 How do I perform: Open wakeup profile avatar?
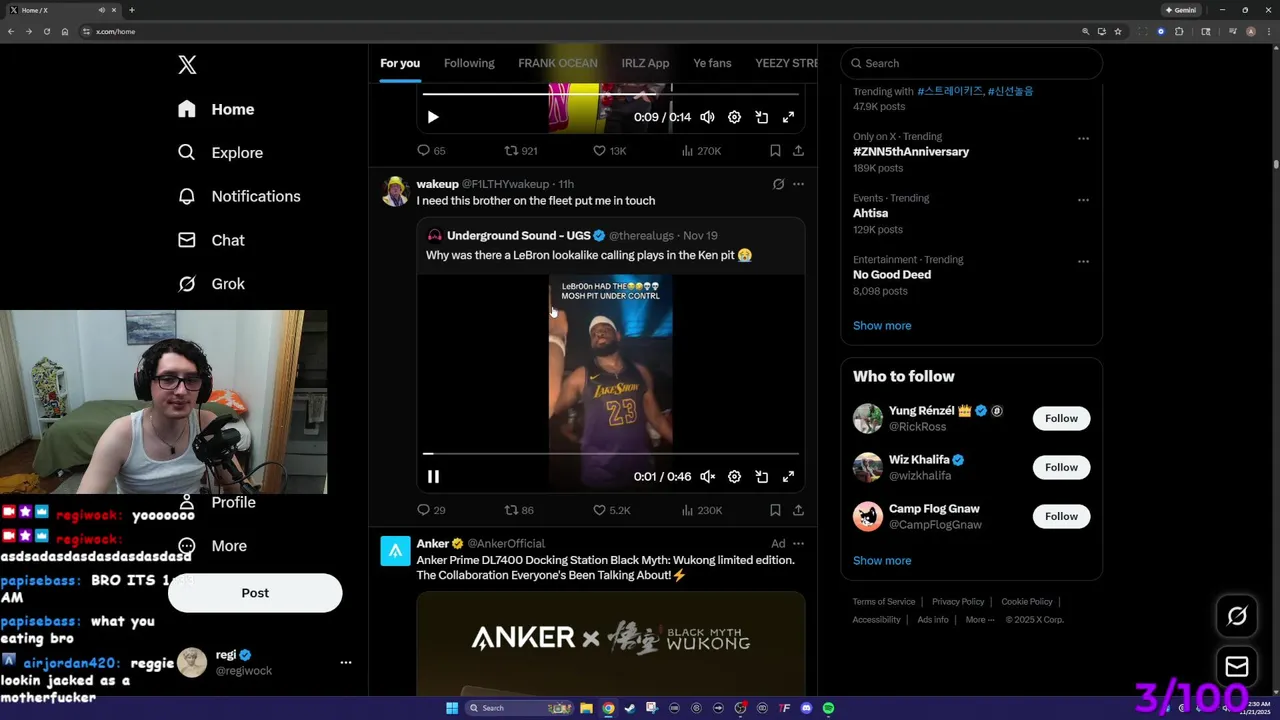[395, 191]
